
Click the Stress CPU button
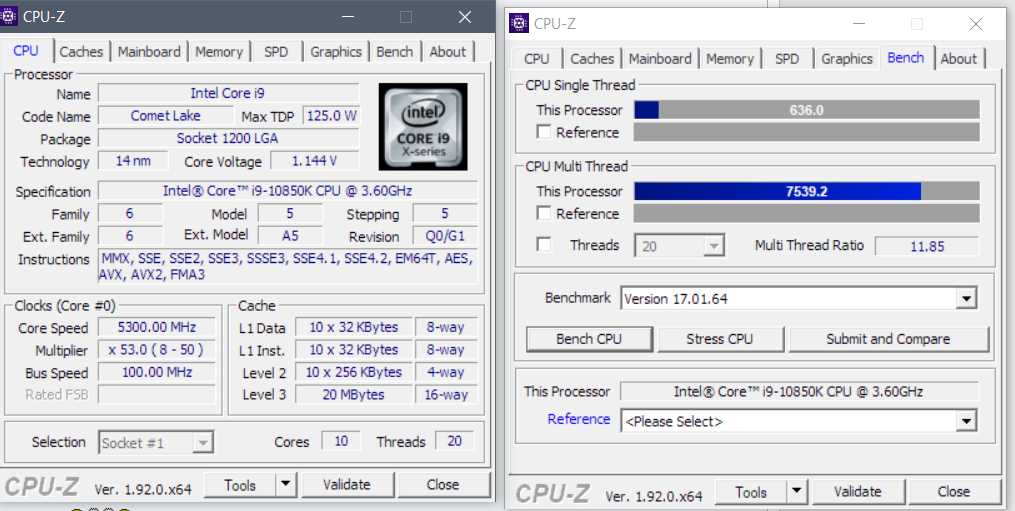click(x=720, y=339)
